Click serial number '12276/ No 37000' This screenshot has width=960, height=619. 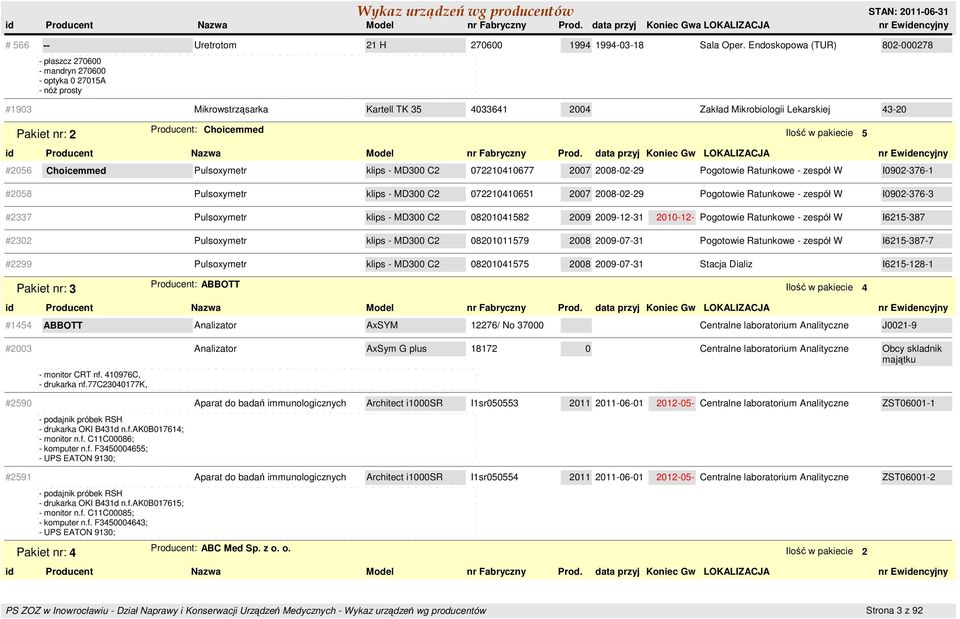[507, 325]
